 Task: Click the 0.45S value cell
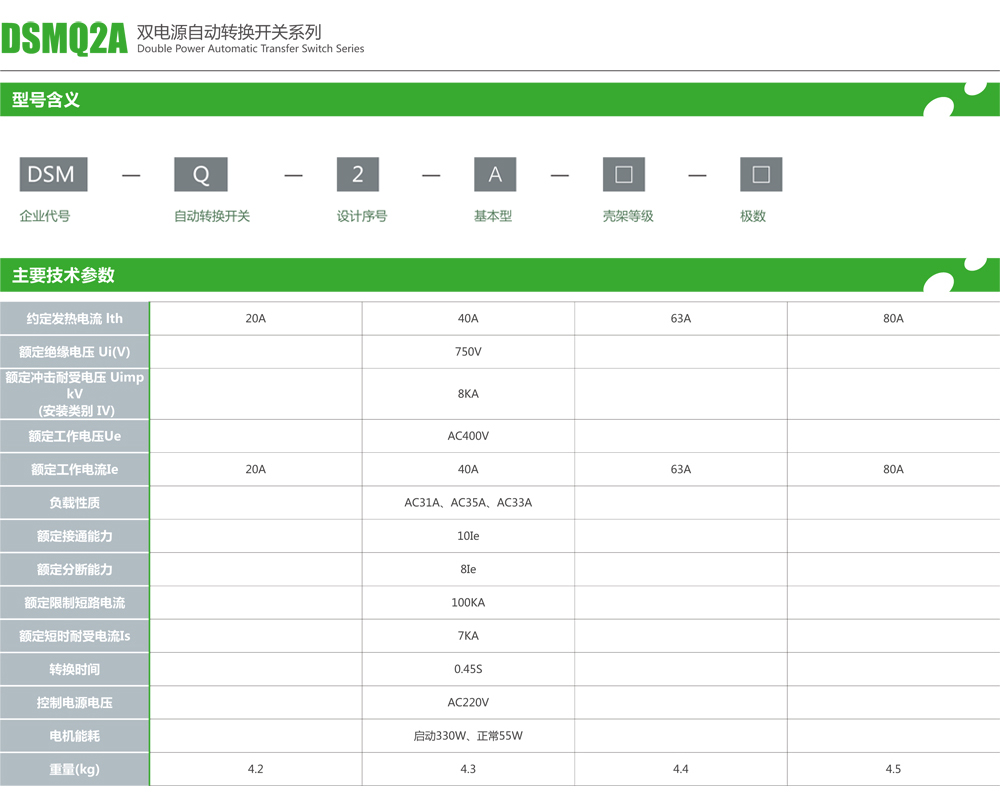468,669
